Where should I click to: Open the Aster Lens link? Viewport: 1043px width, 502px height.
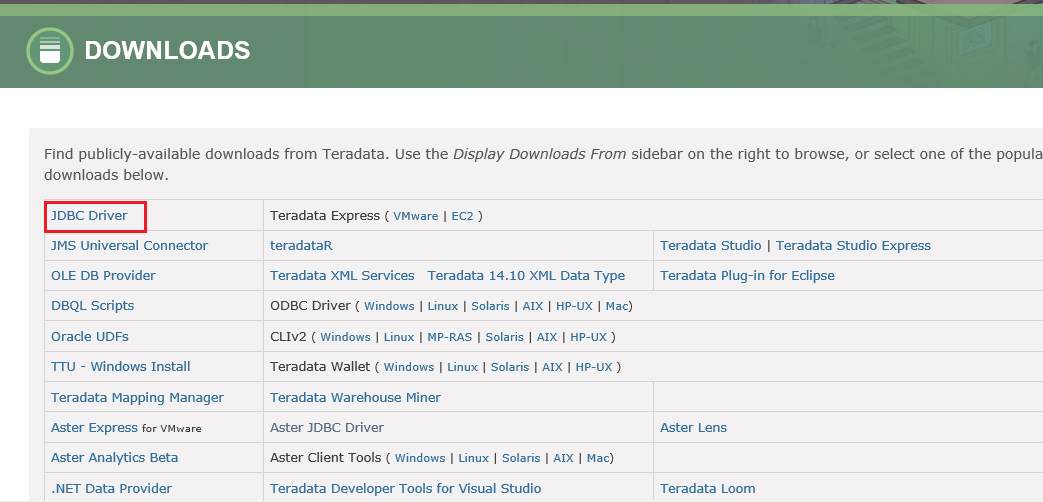[693, 428]
